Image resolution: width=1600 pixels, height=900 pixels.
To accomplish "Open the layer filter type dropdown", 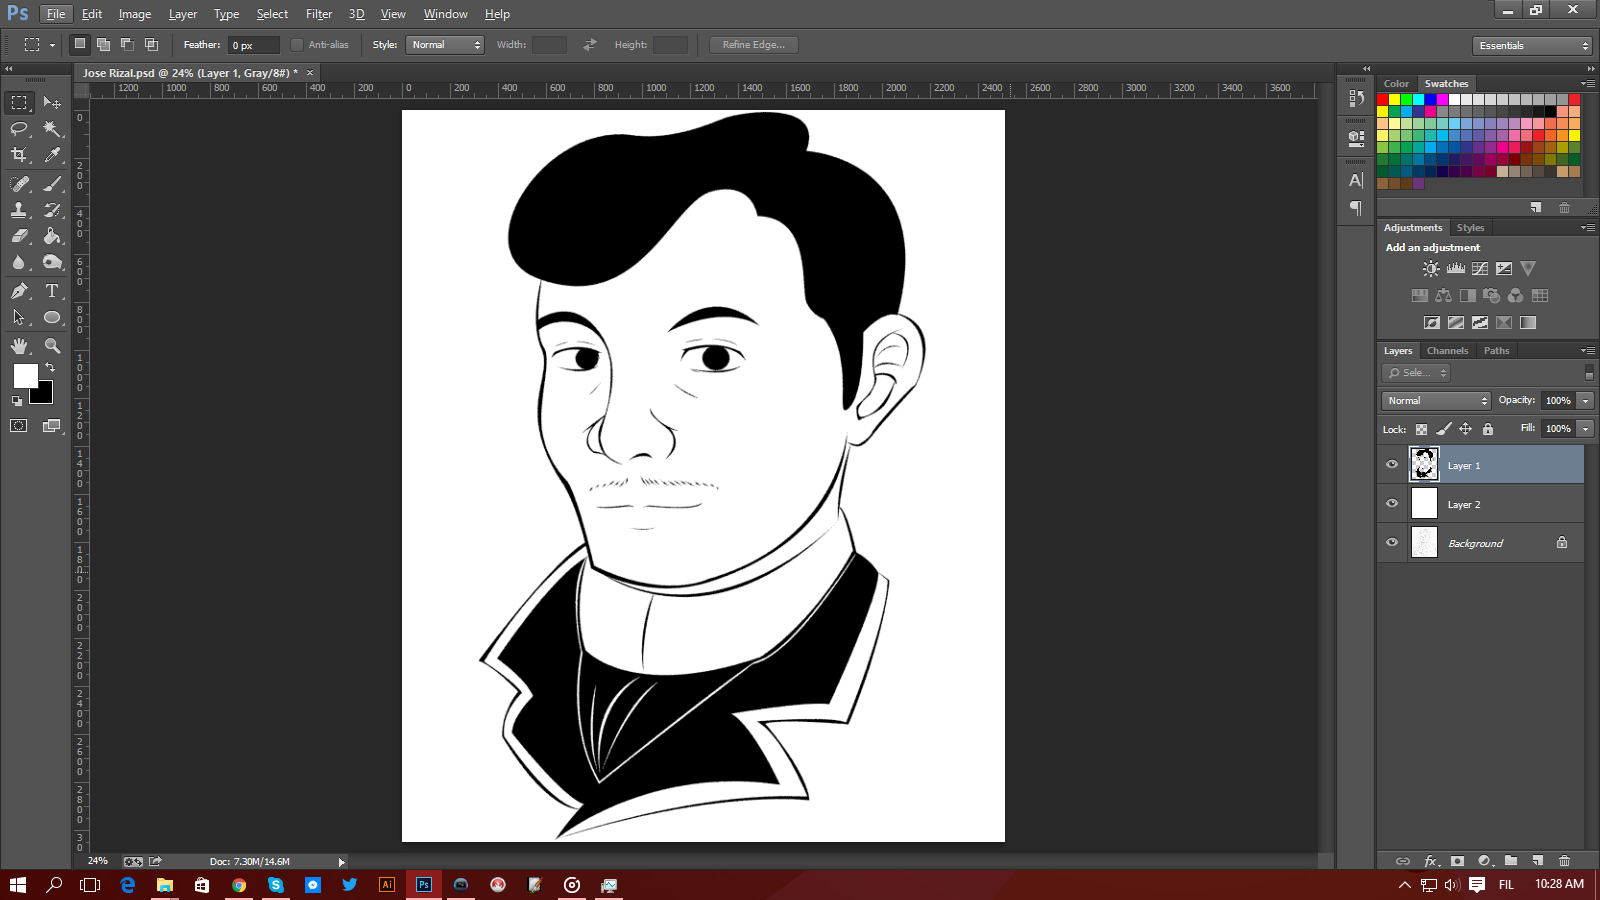I will 1416,373.
